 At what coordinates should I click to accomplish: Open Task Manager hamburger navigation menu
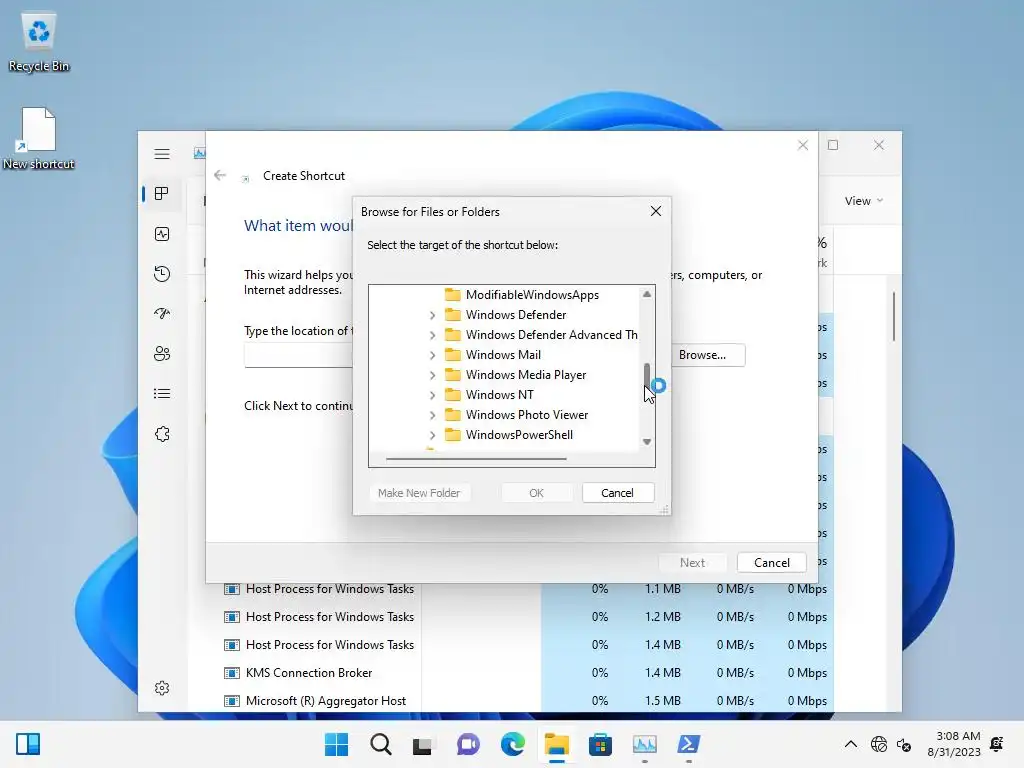coord(162,154)
